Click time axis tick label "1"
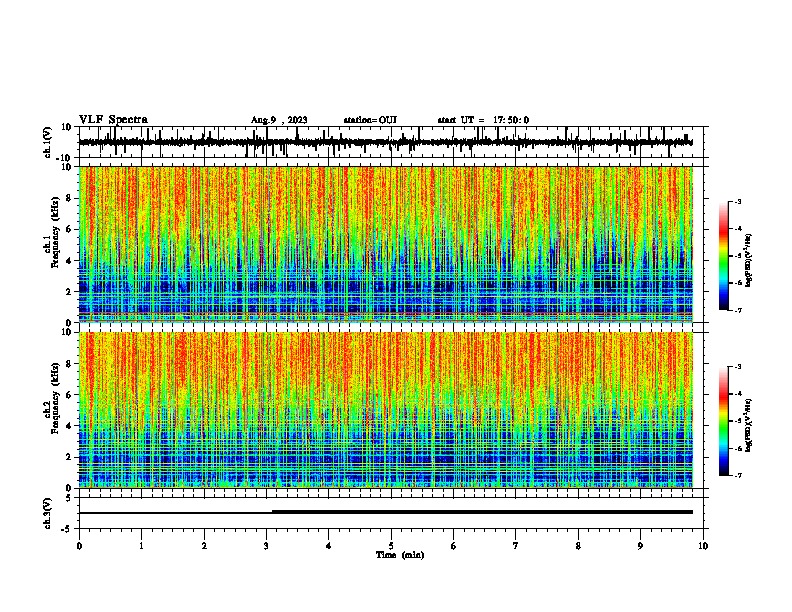The image size is (792, 612). pyautogui.click(x=141, y=546)
